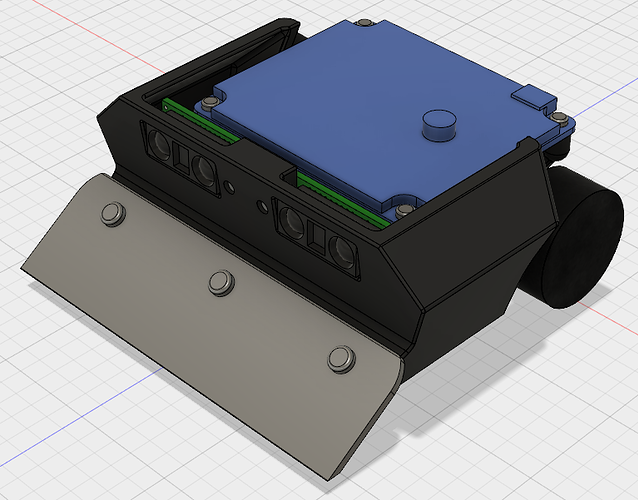Screen dimensions: 638x500
Task: Select the screw at the cover's rear corner
Action: tap(364, 23)
